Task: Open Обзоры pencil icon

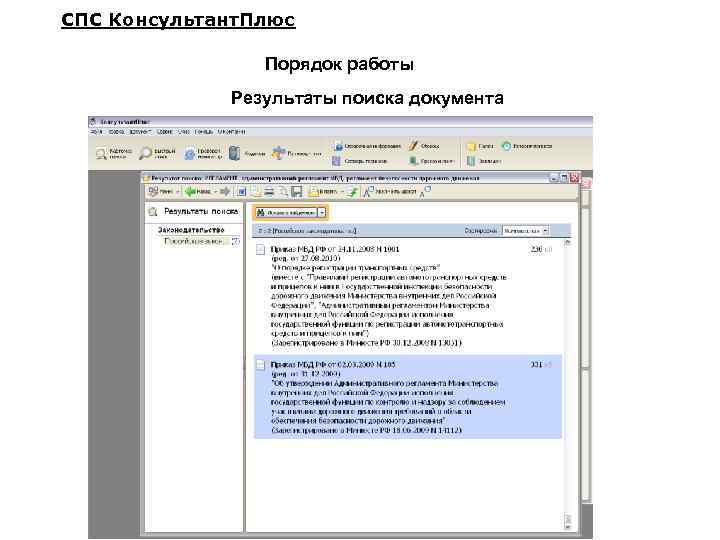Action: coord(413,146)
